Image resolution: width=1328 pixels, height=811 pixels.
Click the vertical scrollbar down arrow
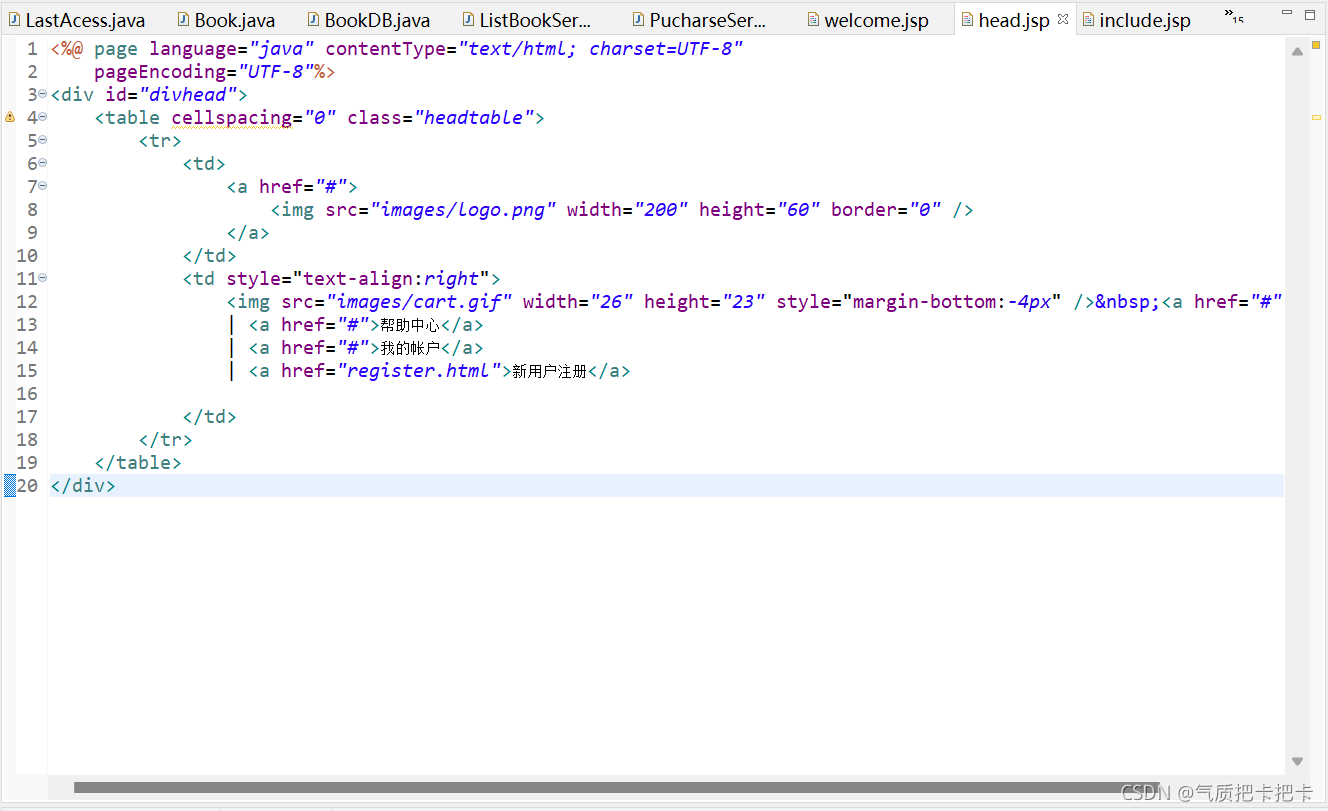point(1297,761)
